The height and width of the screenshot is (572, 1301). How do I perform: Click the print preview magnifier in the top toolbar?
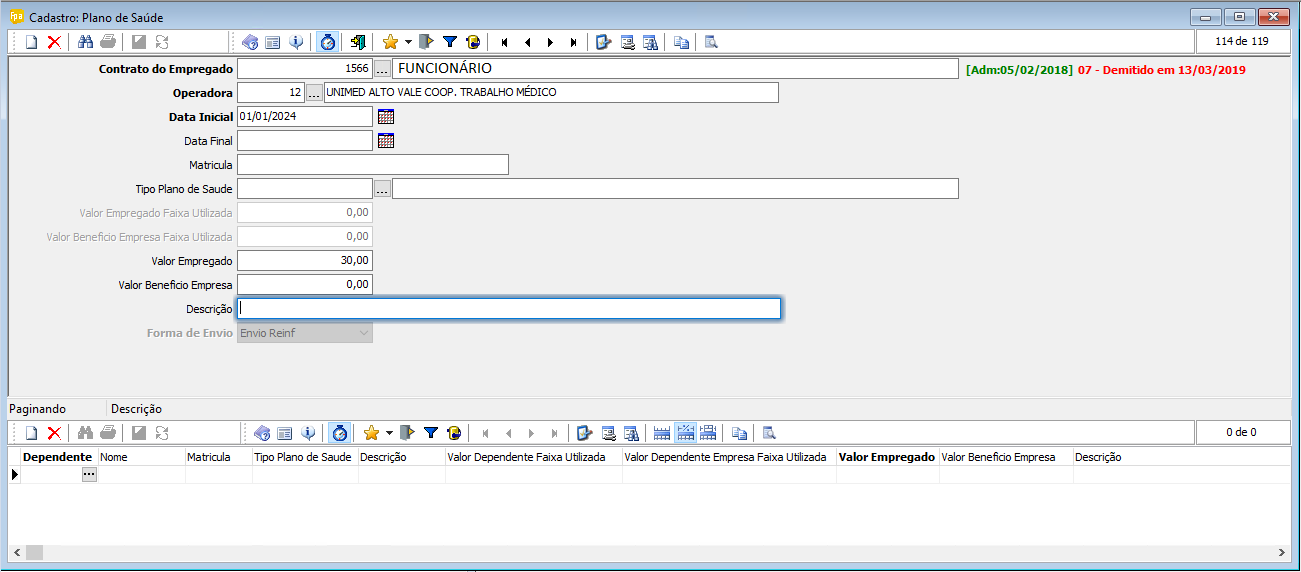(x=711, y=42)
